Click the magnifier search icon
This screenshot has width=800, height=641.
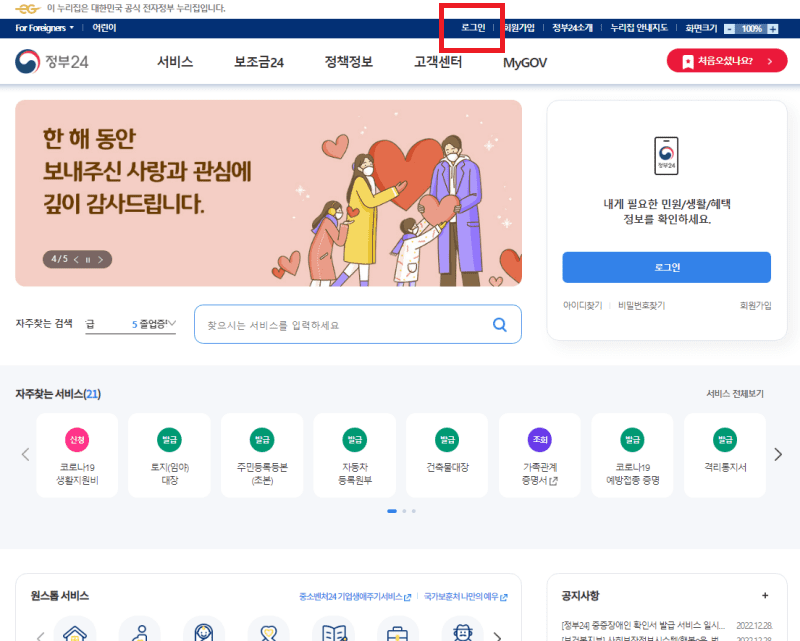[x=499, y=325]
